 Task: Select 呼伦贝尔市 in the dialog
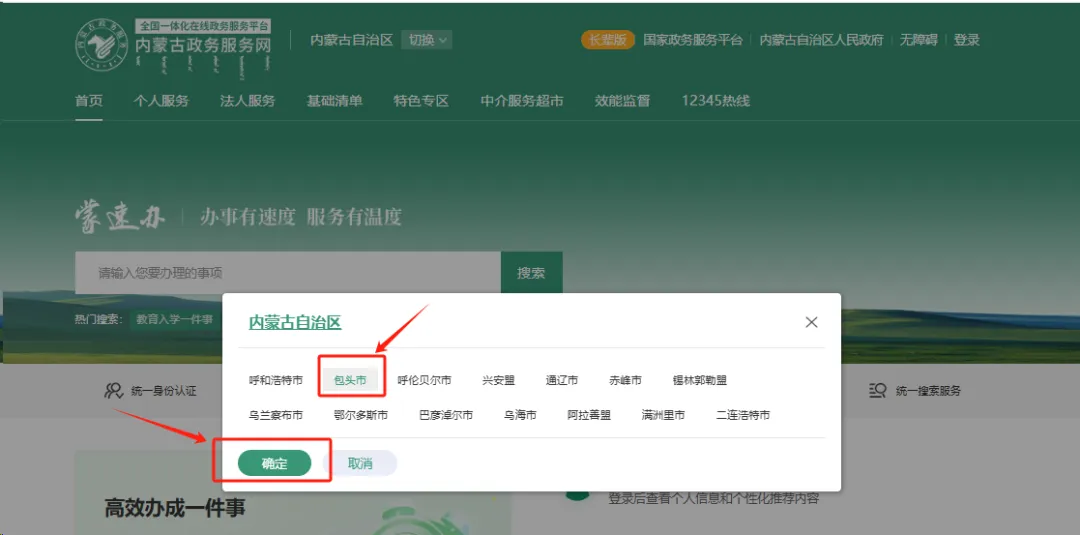(424, 380)
